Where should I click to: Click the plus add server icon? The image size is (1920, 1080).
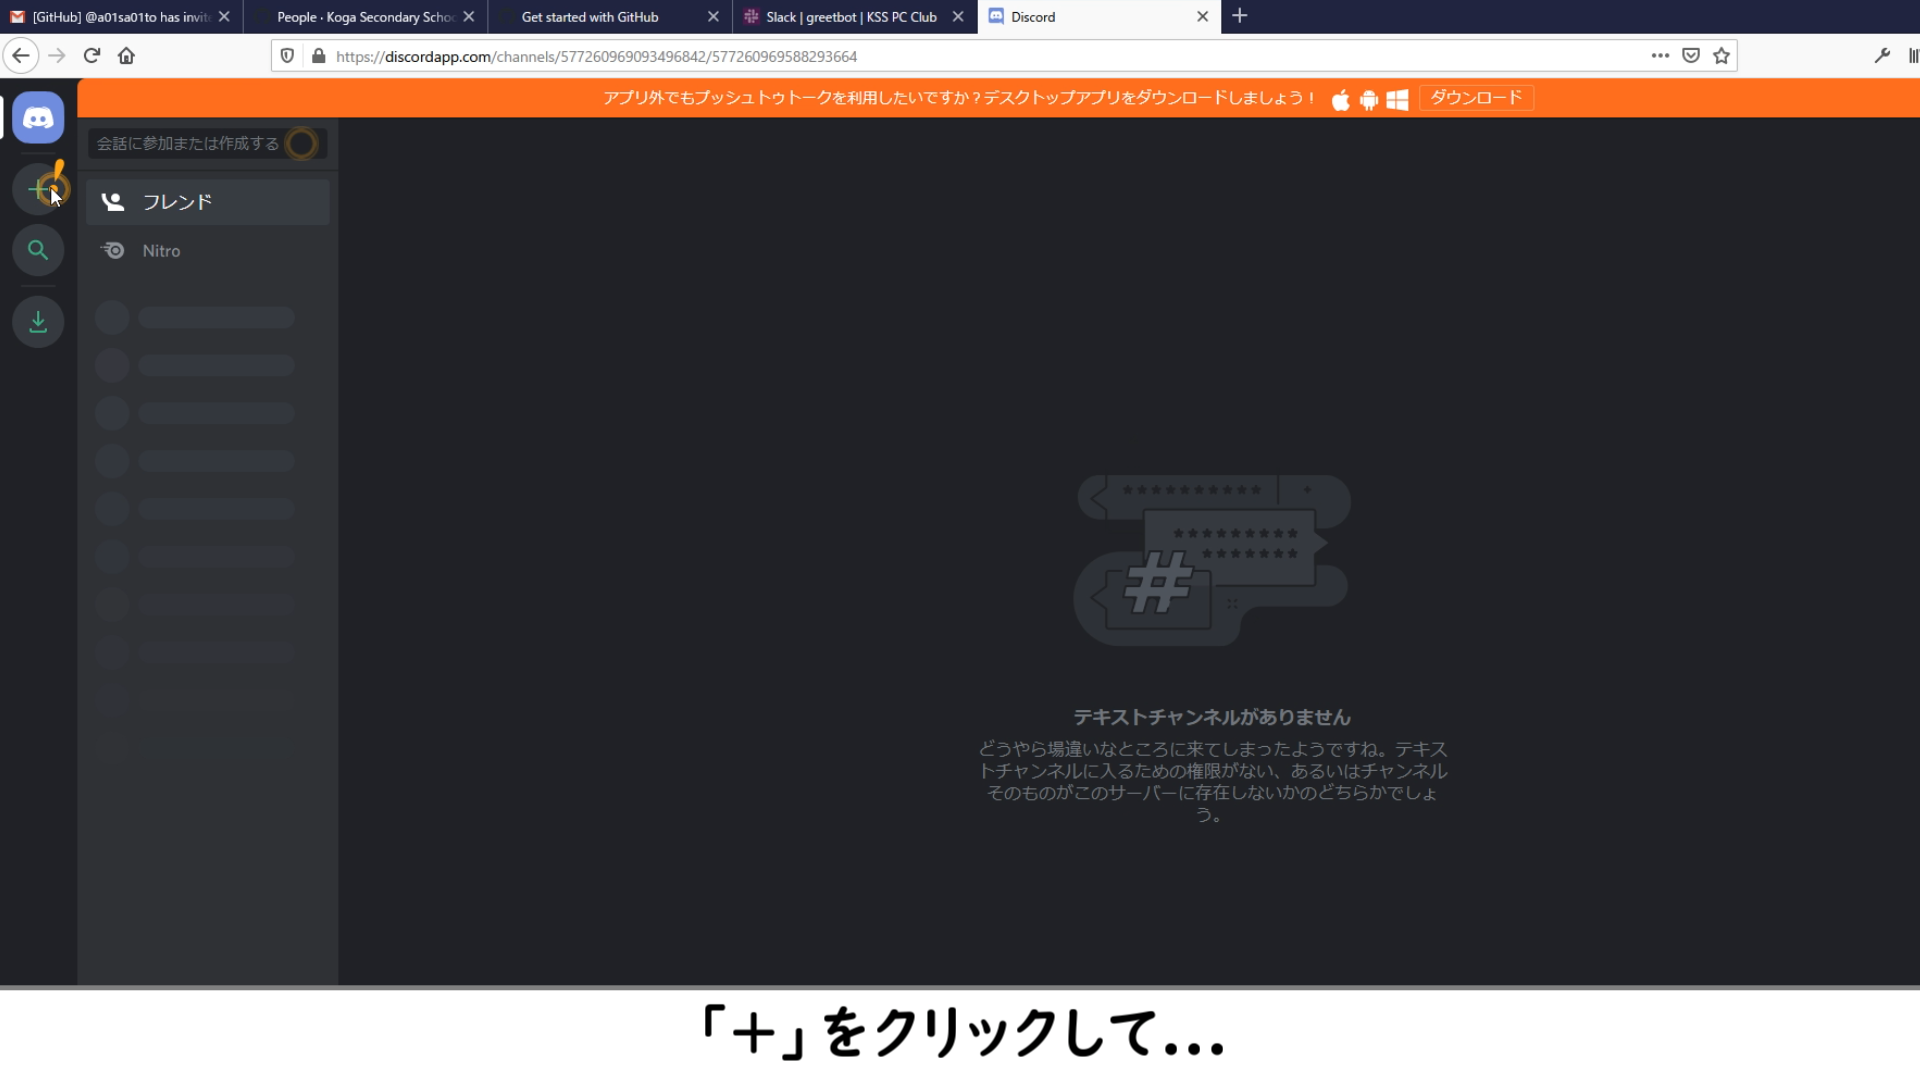pos(38,189)
